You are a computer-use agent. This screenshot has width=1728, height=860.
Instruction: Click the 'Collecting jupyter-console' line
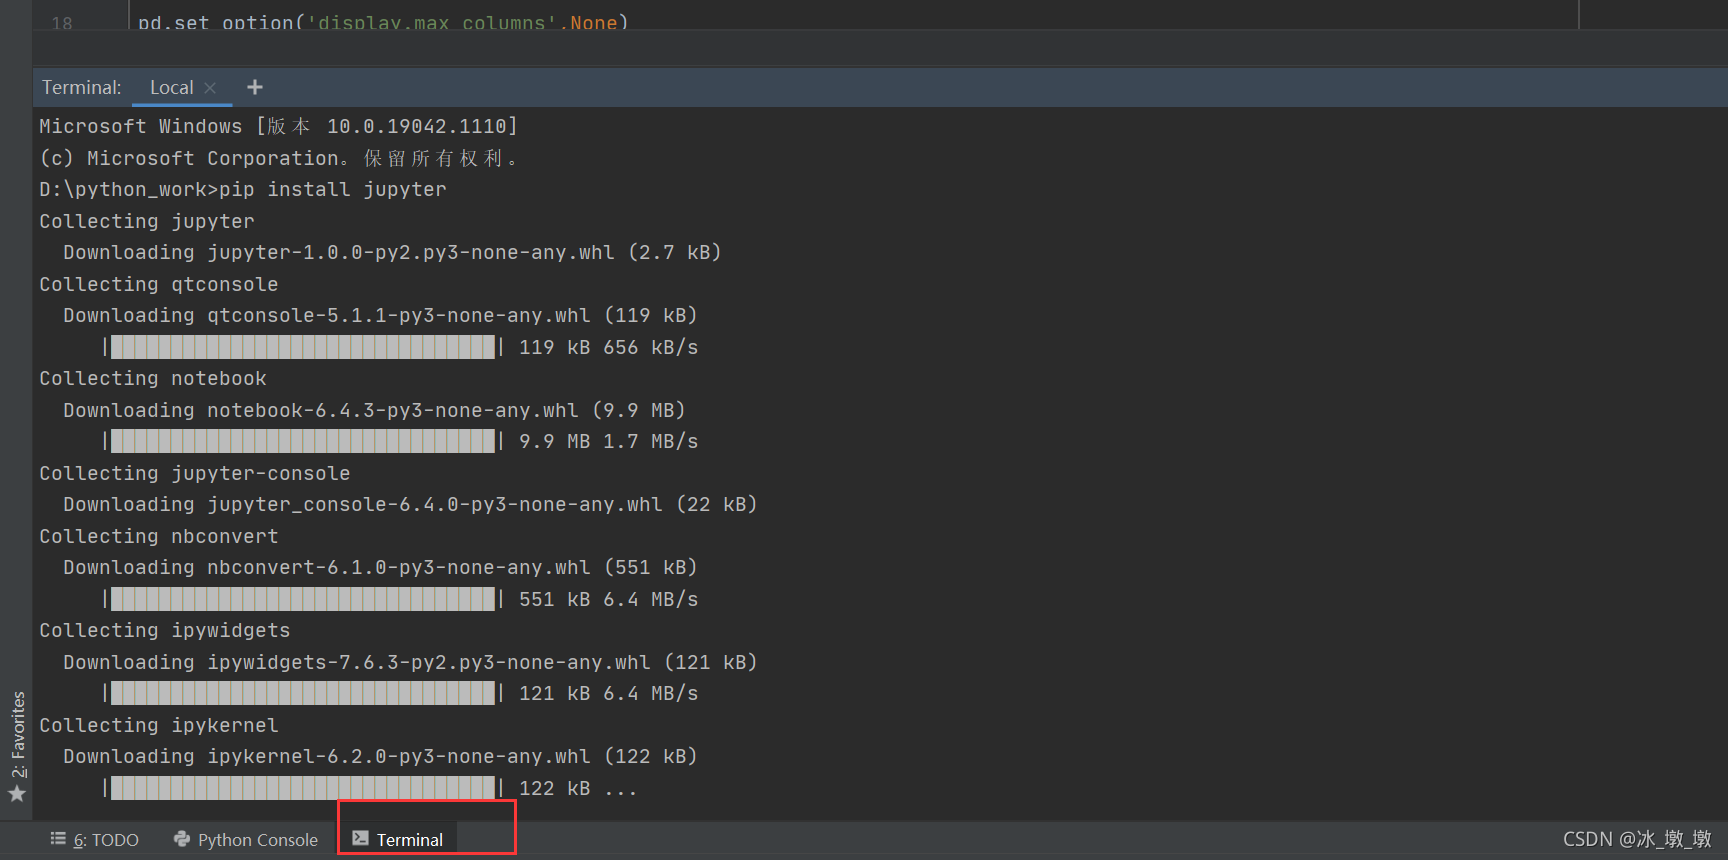pyautogui.click(x=195, y=473)
